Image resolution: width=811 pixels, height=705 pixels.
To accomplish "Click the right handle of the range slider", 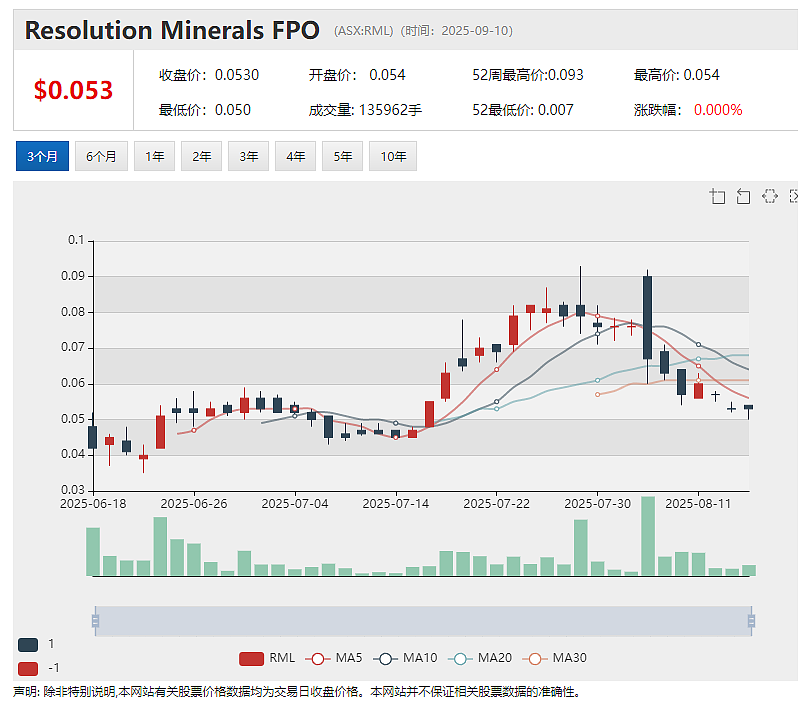I will point(752,621).
